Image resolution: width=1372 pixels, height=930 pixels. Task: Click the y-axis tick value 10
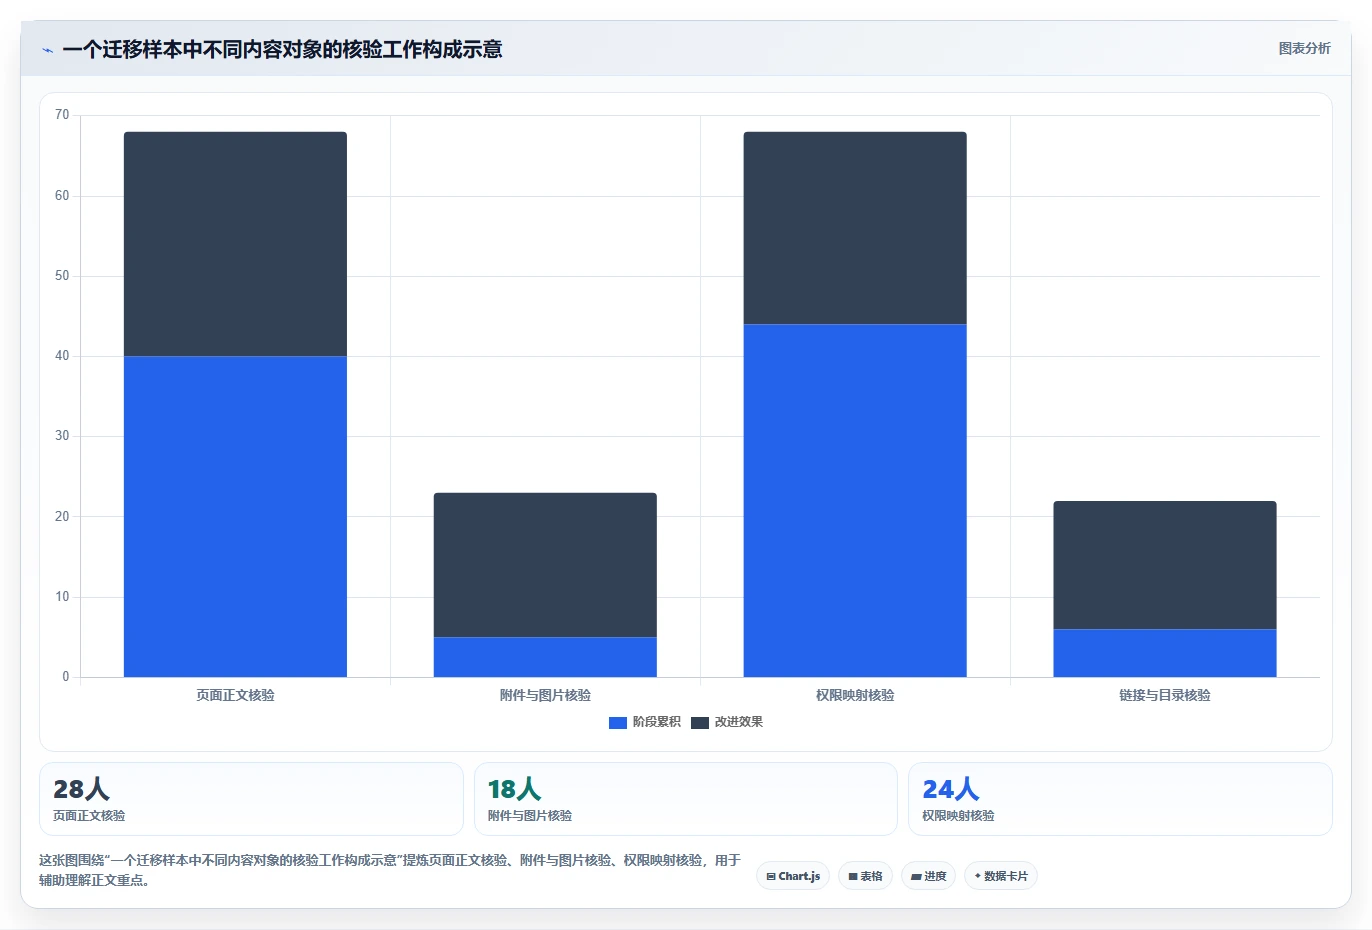pos(62,597)
